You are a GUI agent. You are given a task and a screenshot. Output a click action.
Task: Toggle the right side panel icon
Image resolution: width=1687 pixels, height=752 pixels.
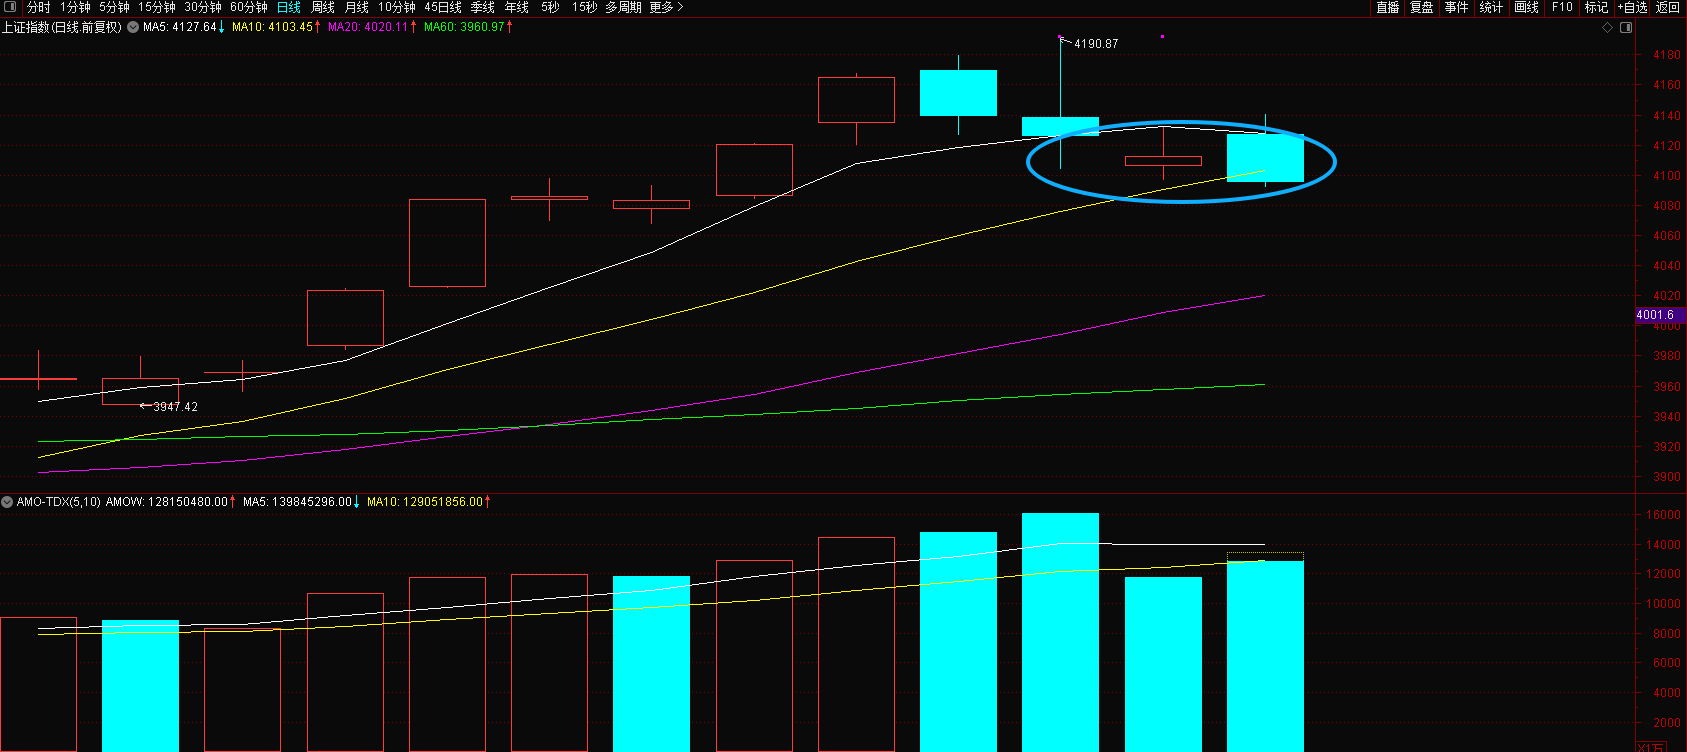pos(1626,27)
